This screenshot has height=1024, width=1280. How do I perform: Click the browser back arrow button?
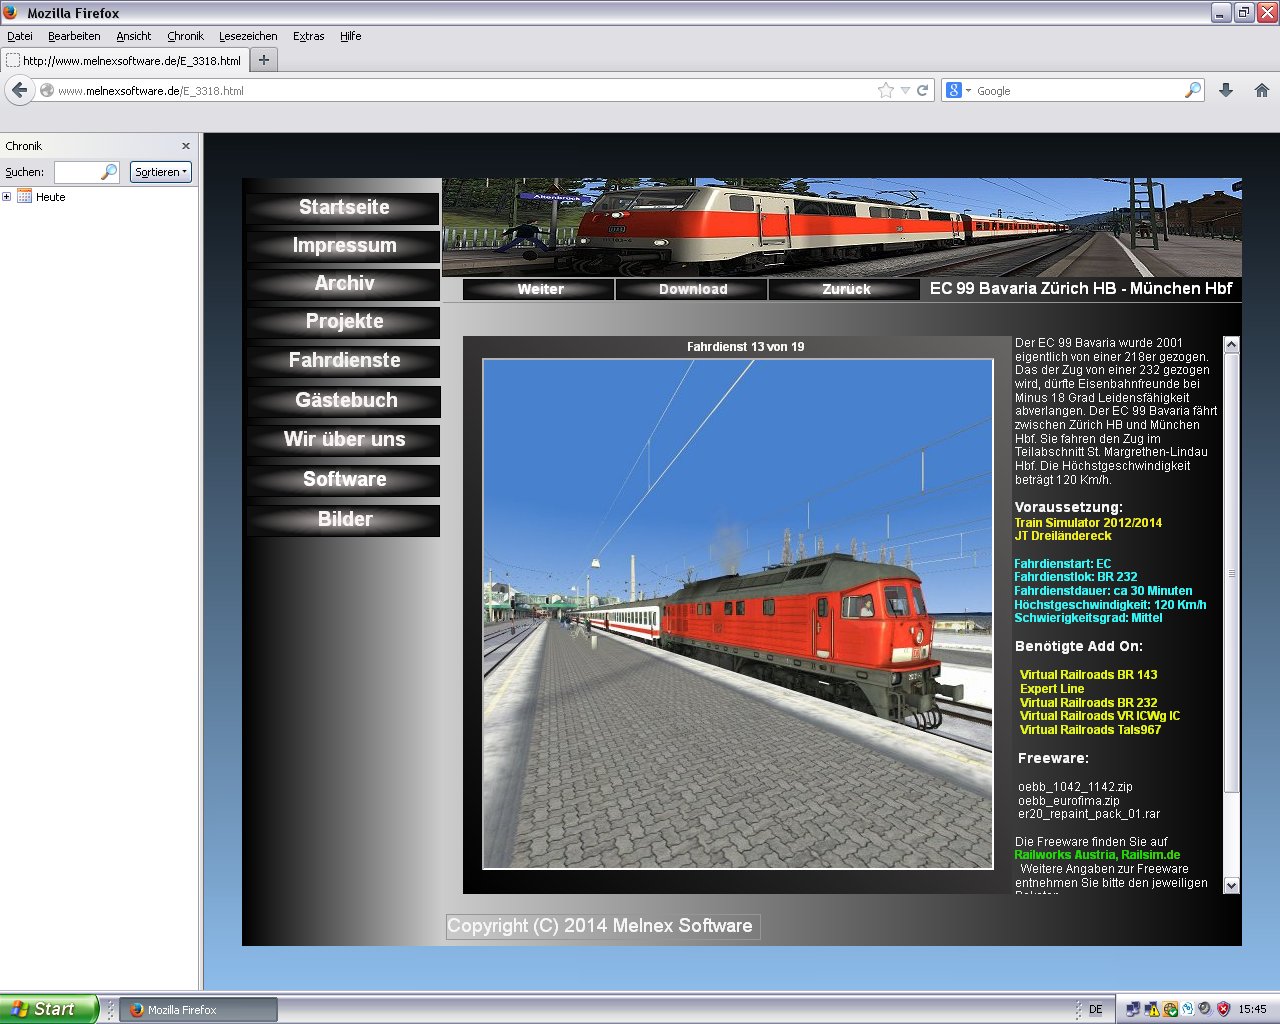[x=19, y=90]
